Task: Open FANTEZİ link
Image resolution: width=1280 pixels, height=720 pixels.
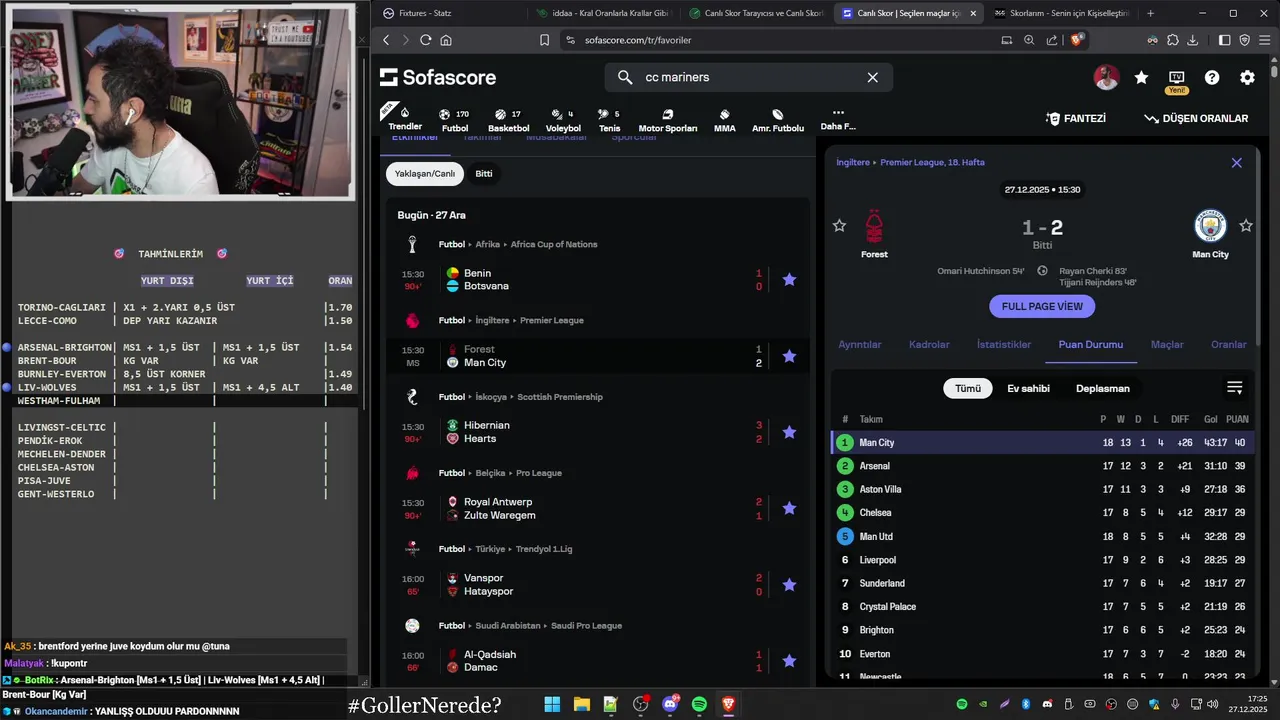Action: click(1076, 118)
